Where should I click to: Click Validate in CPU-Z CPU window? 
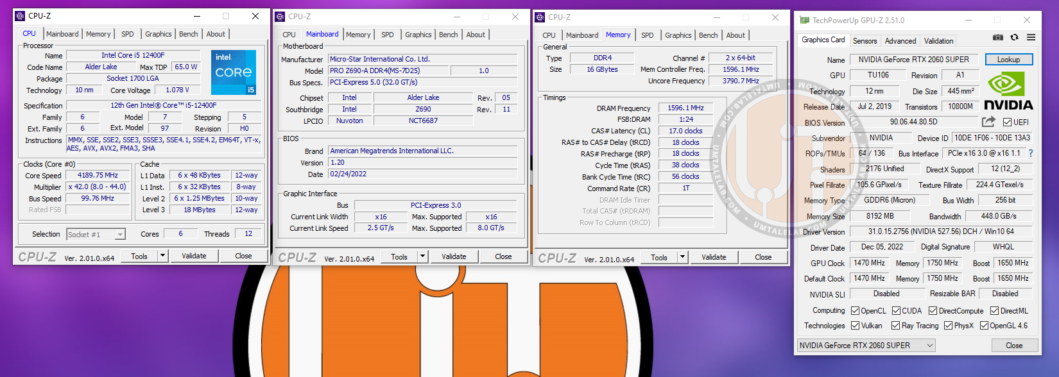point(194,256)
